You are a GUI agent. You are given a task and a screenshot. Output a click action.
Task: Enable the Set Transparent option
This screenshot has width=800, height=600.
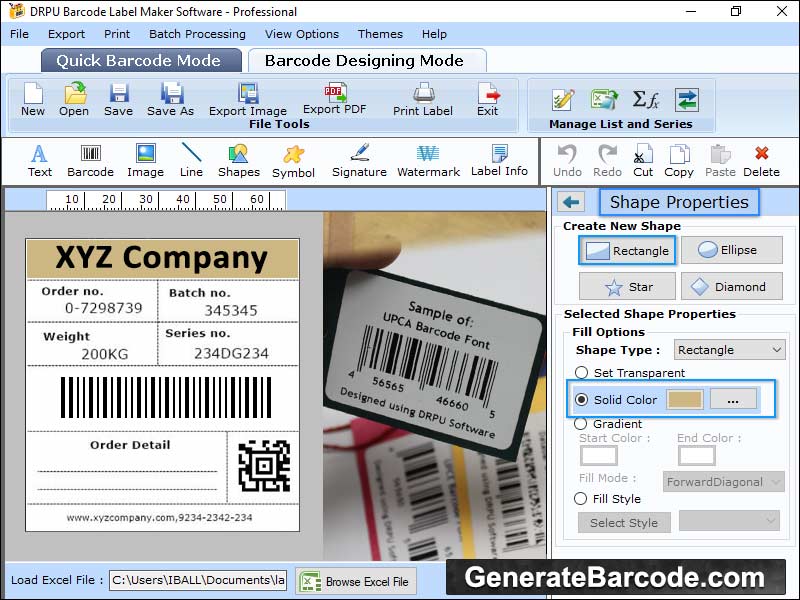coord(581,373)
